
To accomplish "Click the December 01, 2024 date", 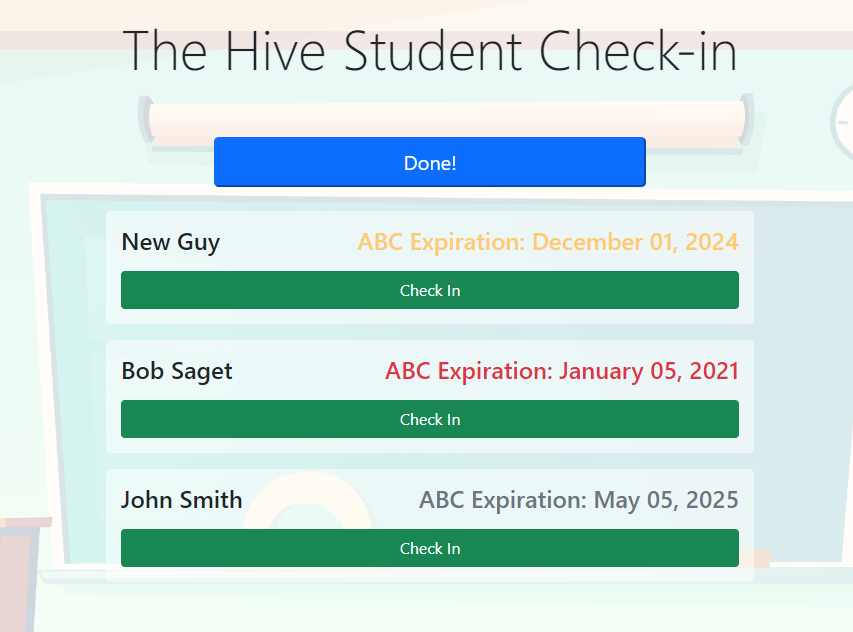I will [635, 242].
